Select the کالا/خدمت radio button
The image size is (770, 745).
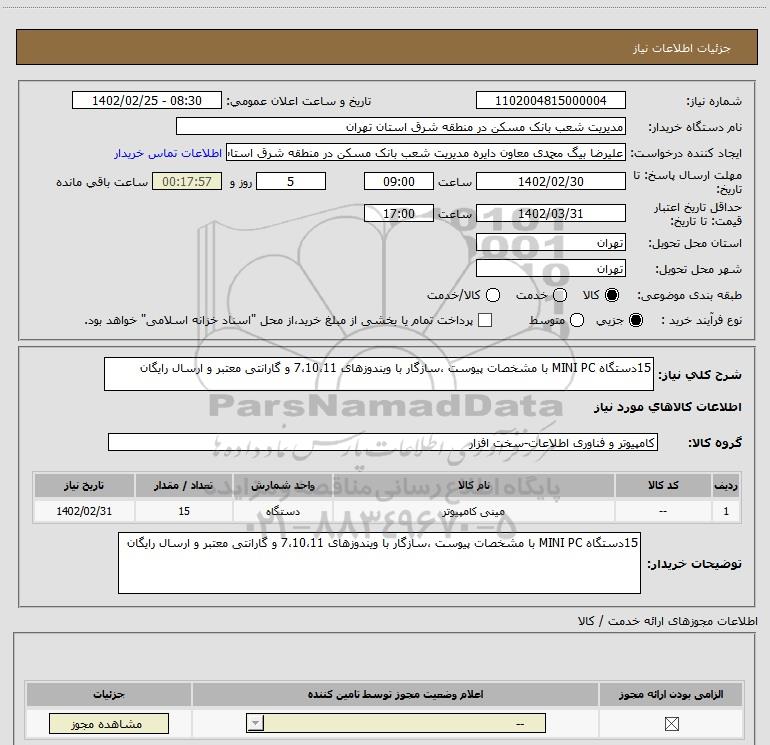[493, 295]
